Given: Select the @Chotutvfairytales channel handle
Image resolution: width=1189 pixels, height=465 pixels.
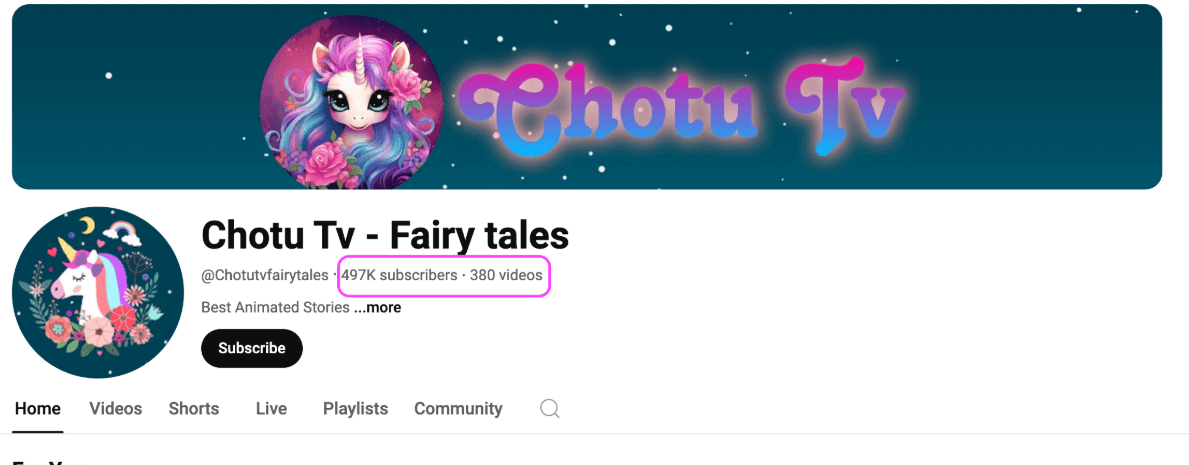Looking at the screenshot, I should pyautogui.click(x=265, y=275).
